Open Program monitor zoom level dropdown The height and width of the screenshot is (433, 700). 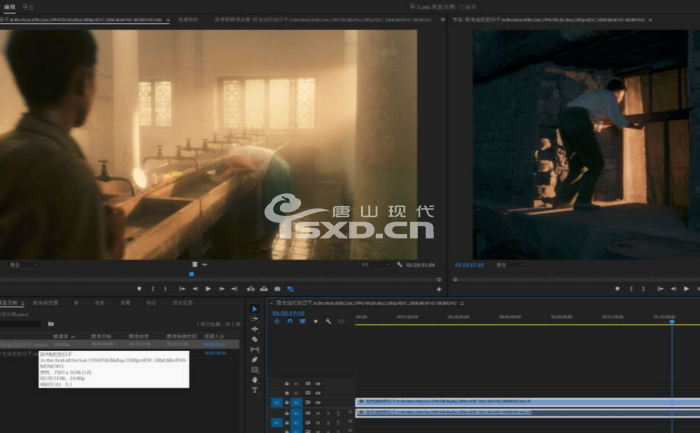click(x=510, y=265)
